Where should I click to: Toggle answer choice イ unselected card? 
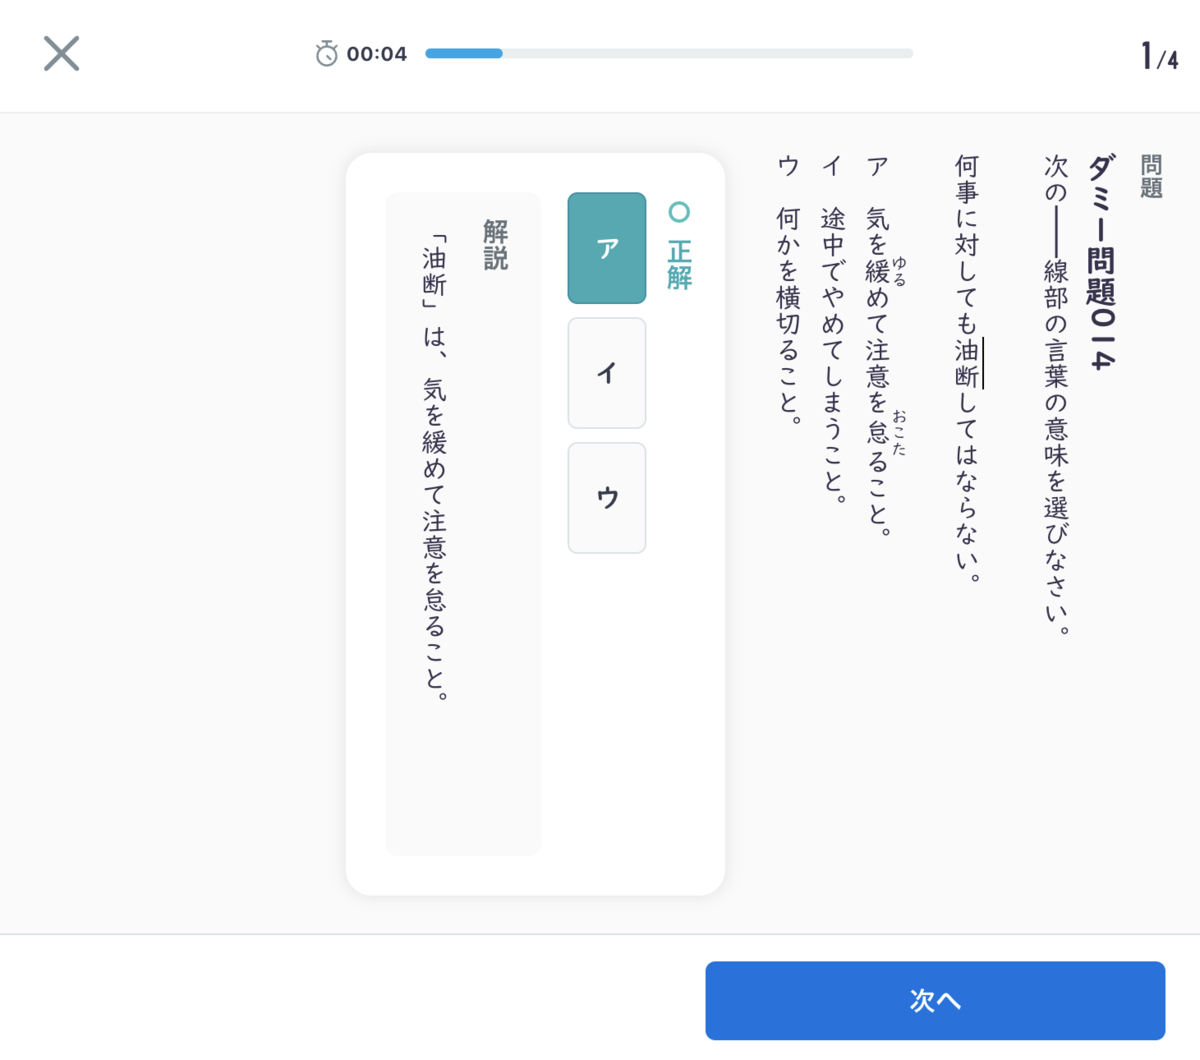[x=606, y=373]
